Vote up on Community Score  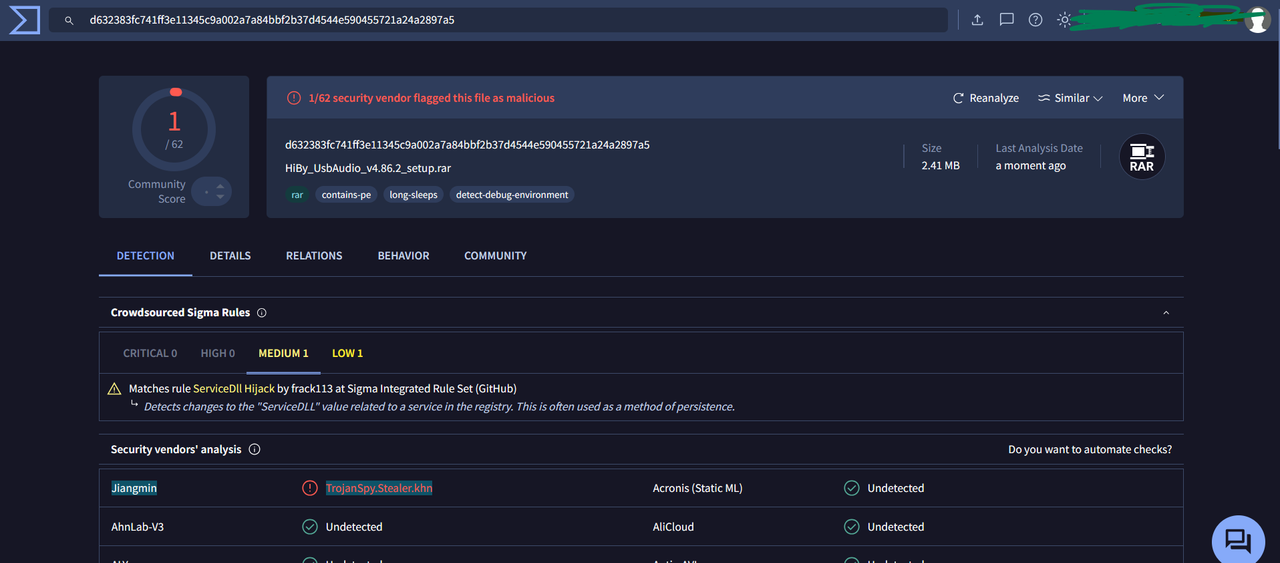221,185
